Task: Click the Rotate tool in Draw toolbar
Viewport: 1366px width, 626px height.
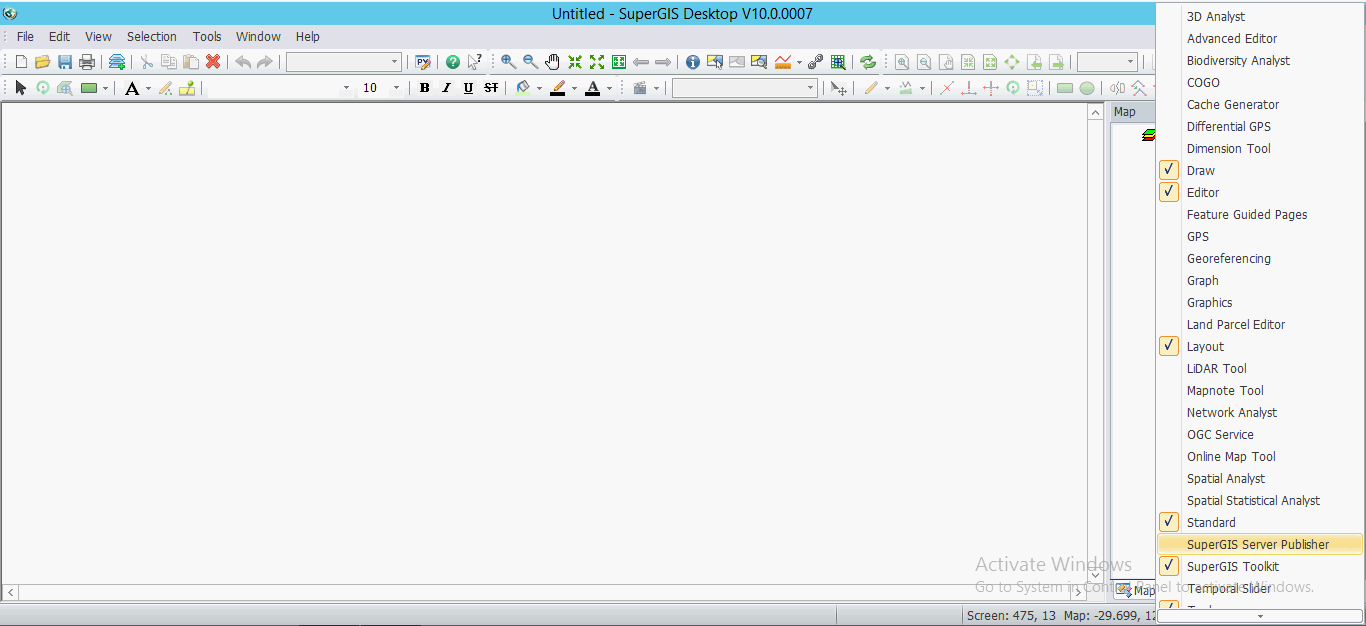Action: pyautogui.click(x=43, y=88)
